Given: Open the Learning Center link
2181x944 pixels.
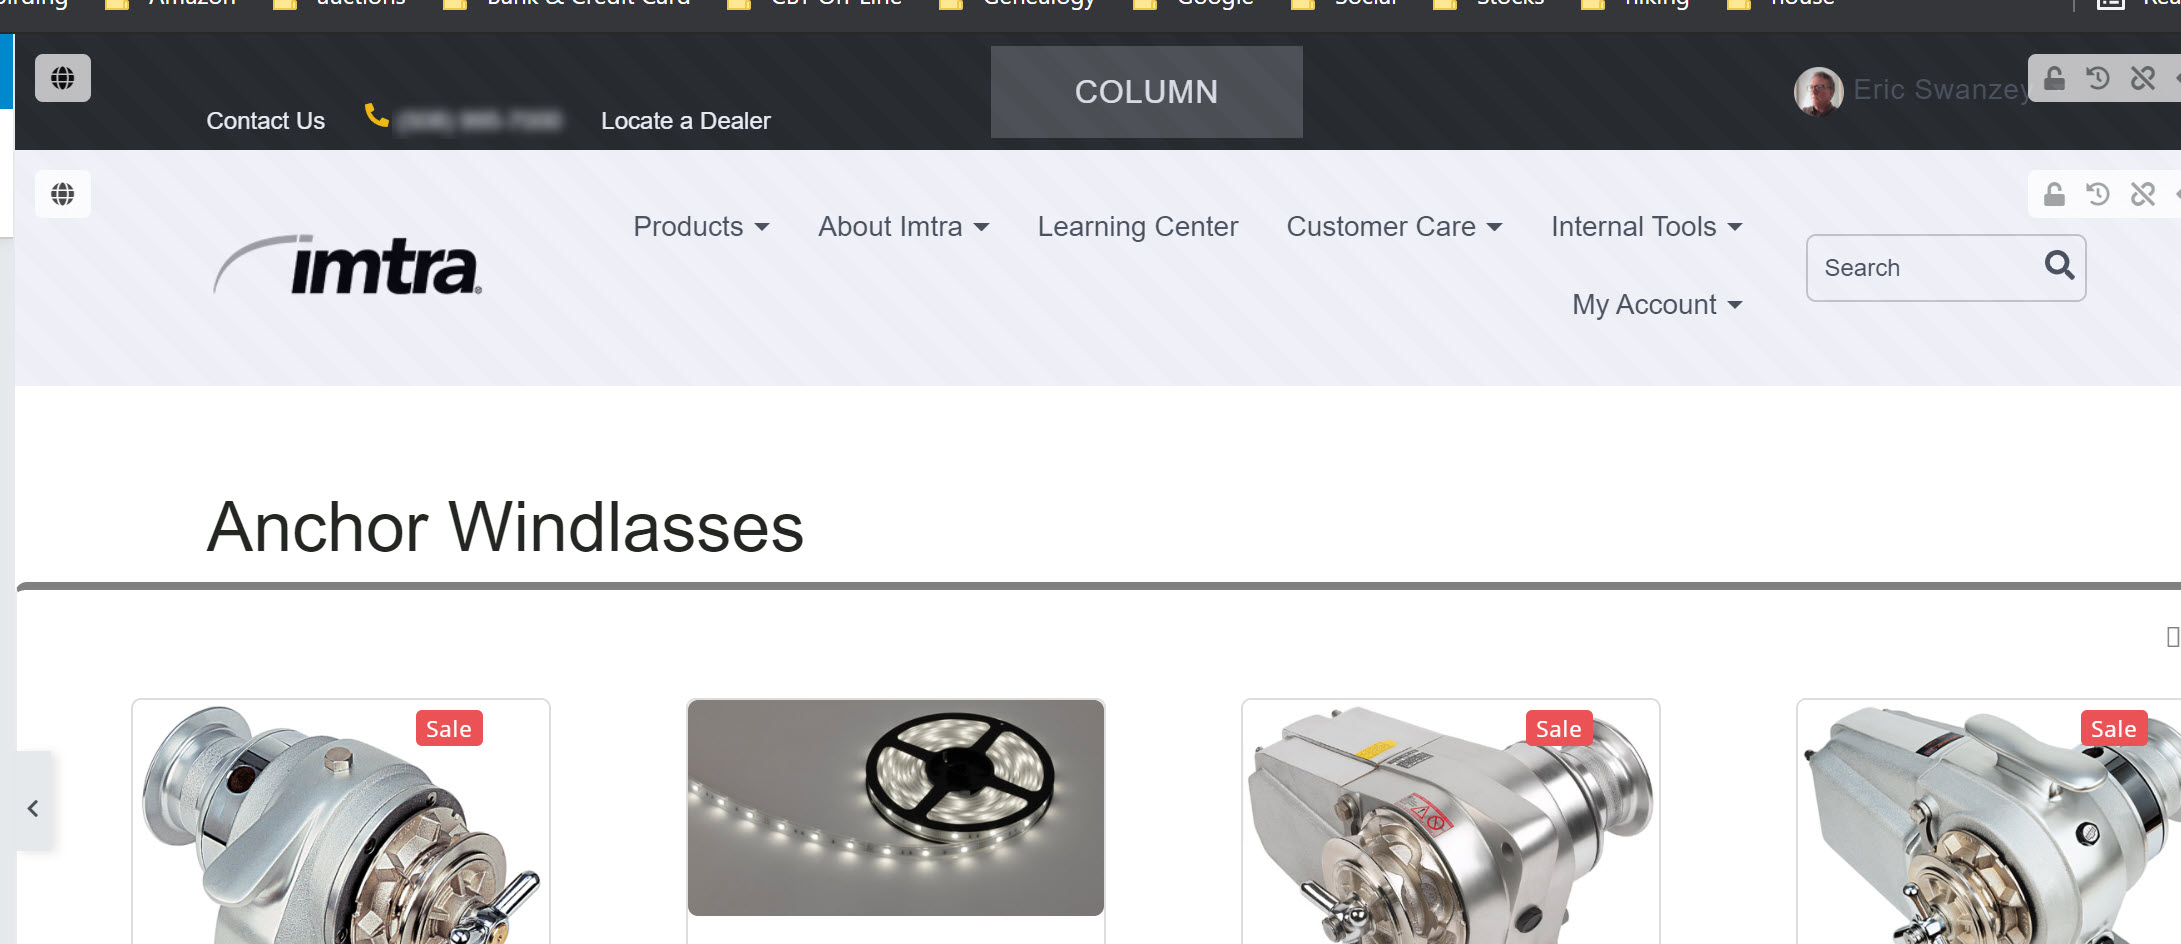Looking at the screenshot, I should (x=1138, y=227).
